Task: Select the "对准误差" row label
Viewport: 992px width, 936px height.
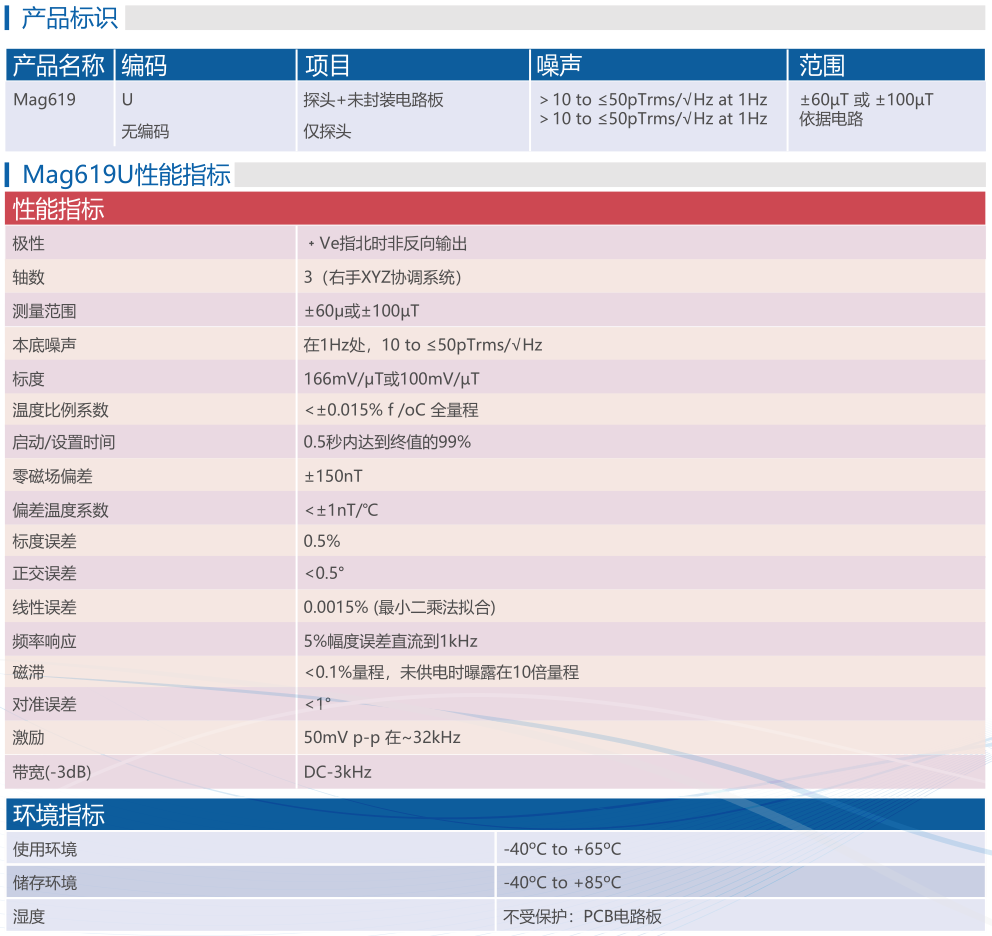Action: [44, 704]
